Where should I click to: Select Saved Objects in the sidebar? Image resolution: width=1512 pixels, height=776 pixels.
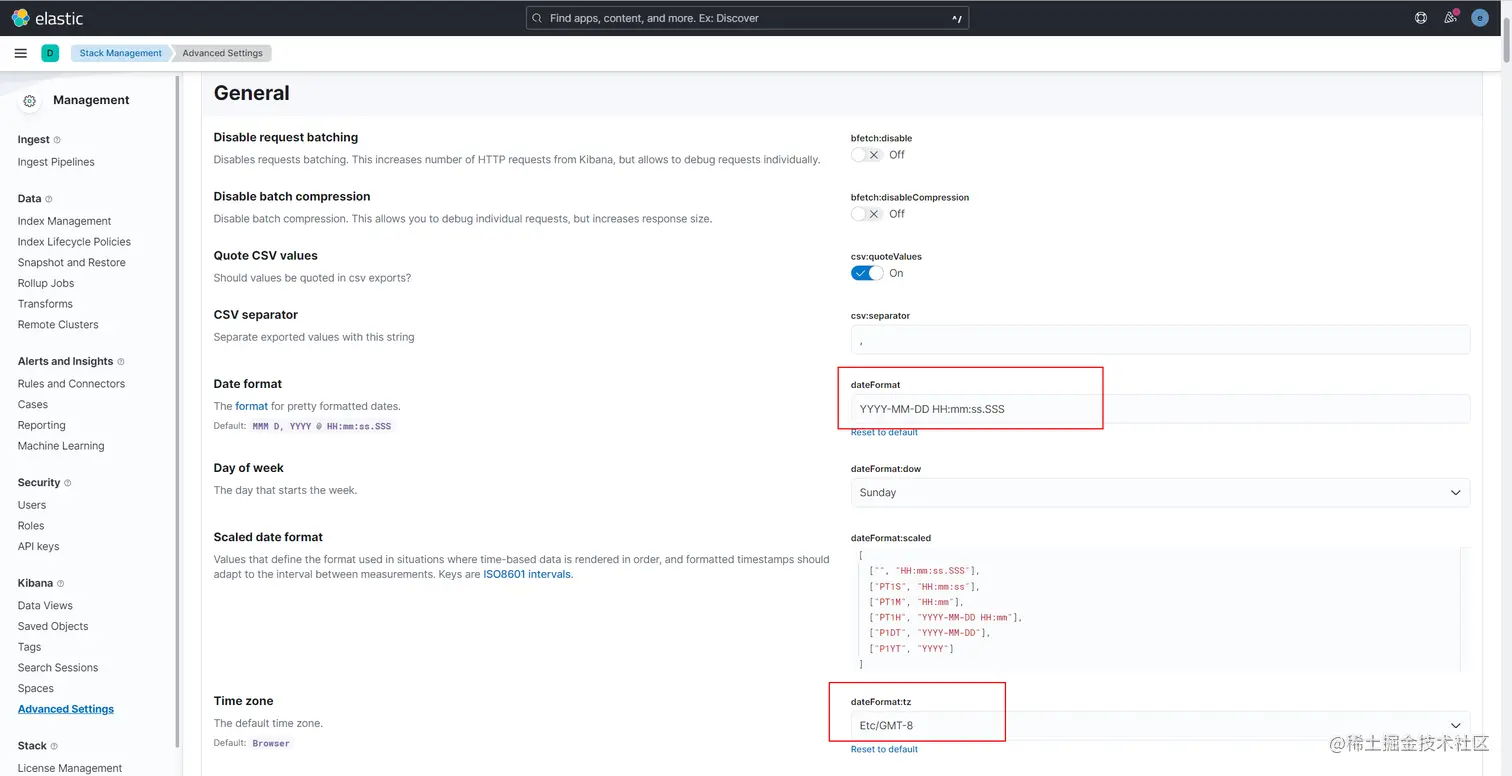pyautogui.click(x=53, y=626)
